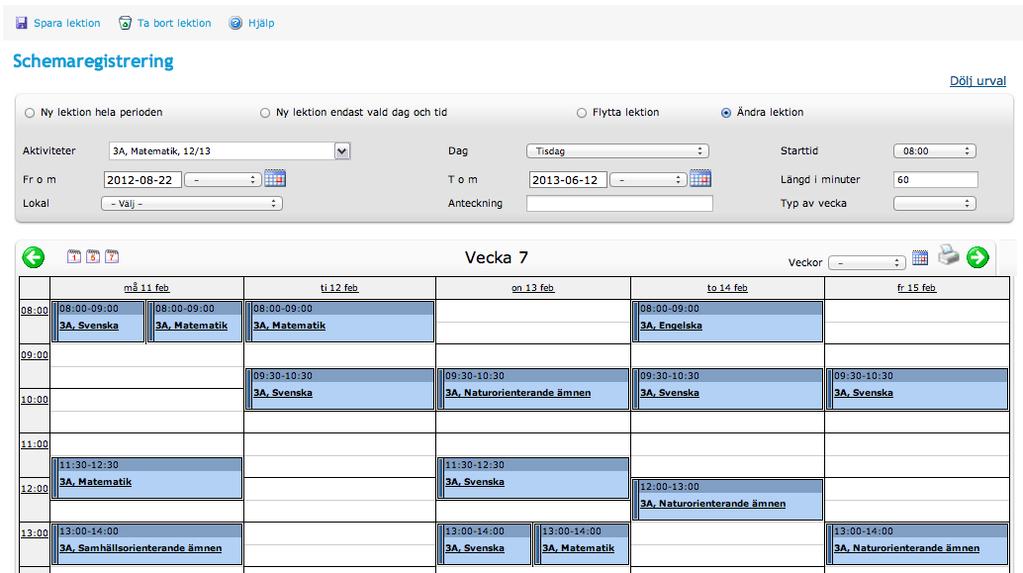Open the dropdown next to From date field
Viewport: 1023px width, 573px height.
(x=222, y=179)
